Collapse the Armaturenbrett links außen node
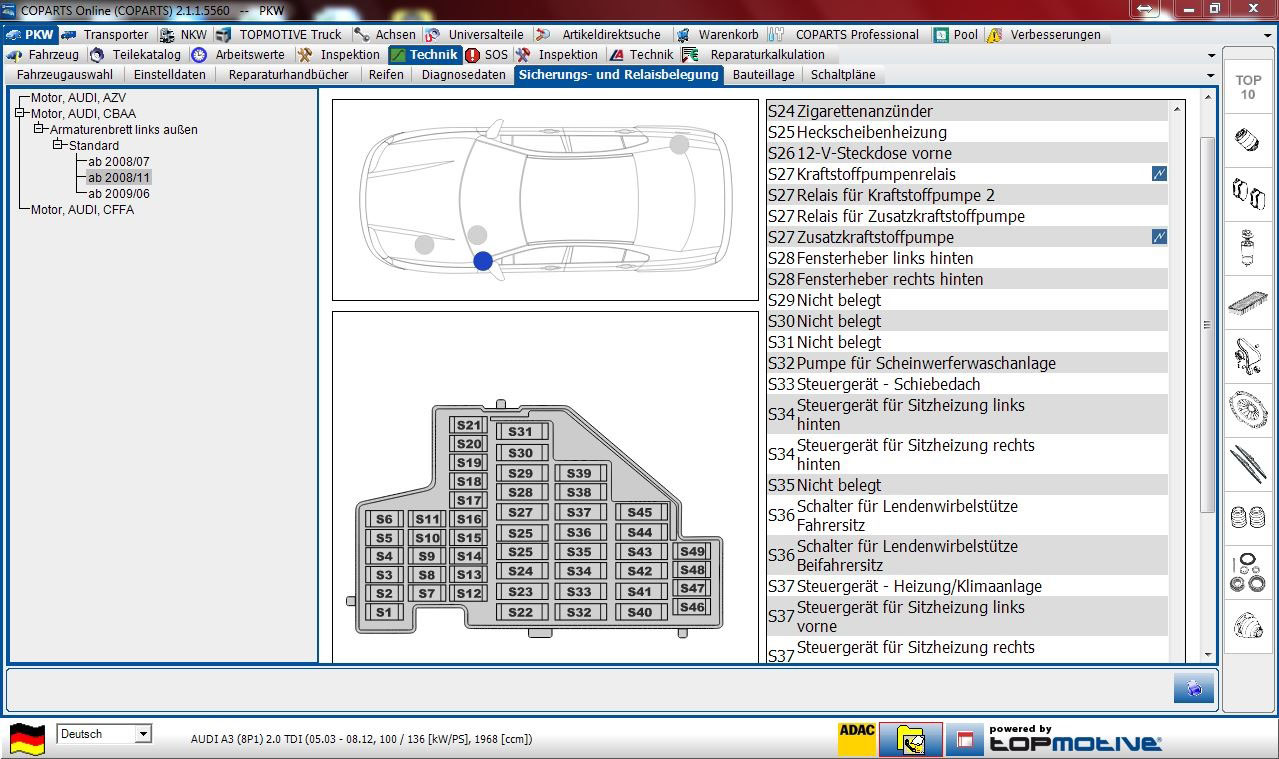This screenshot has width=1279, height=759. pyautogui.click(x=39, y=129)
